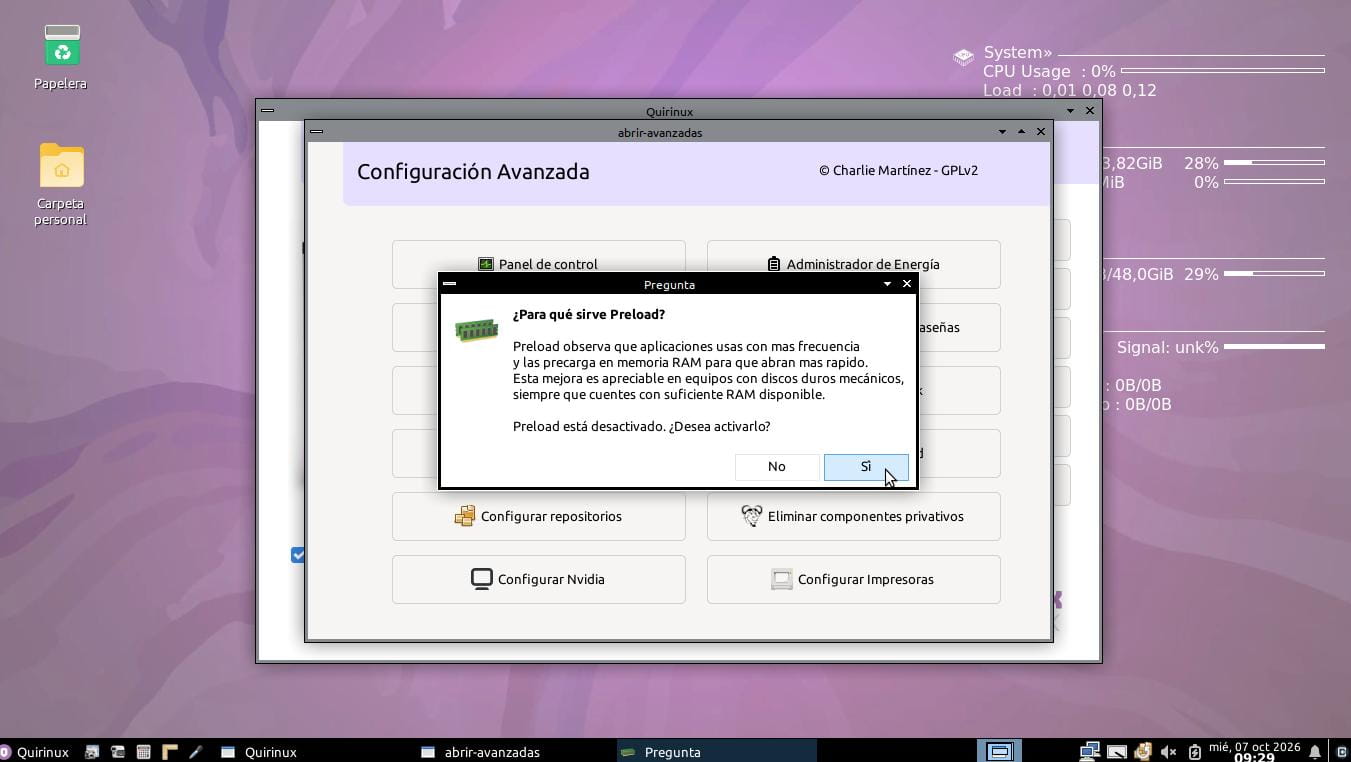Click the show desktop taskbar button

tap(999, 752)
